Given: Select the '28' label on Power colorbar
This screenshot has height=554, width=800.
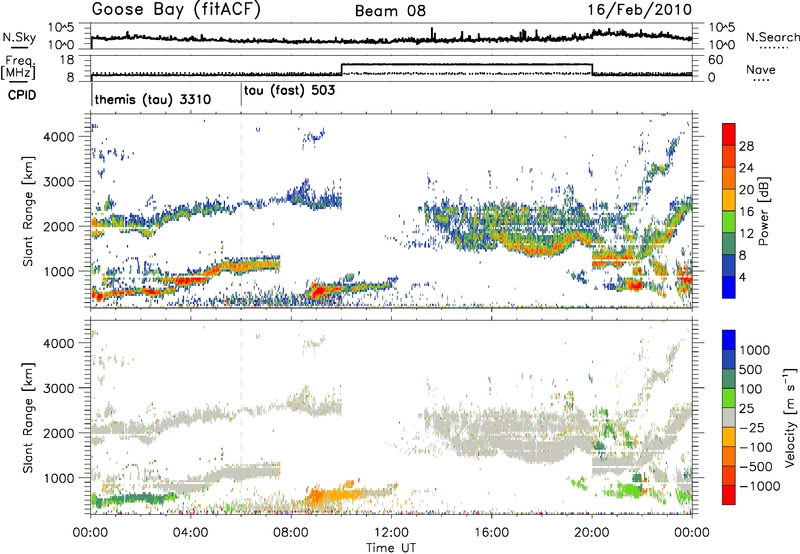Looking at the screenshot, I should pyautogui.click(x=746, y=146).
